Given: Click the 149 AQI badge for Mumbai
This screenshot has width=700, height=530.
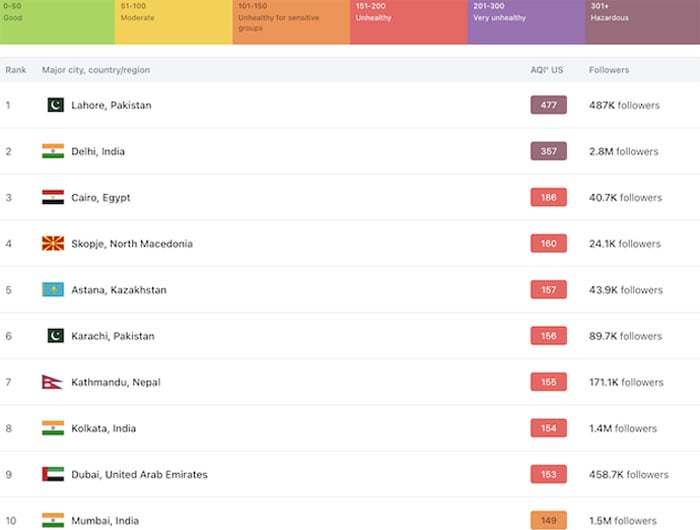Looking at the screenshot, I should [x=549, y=520].
